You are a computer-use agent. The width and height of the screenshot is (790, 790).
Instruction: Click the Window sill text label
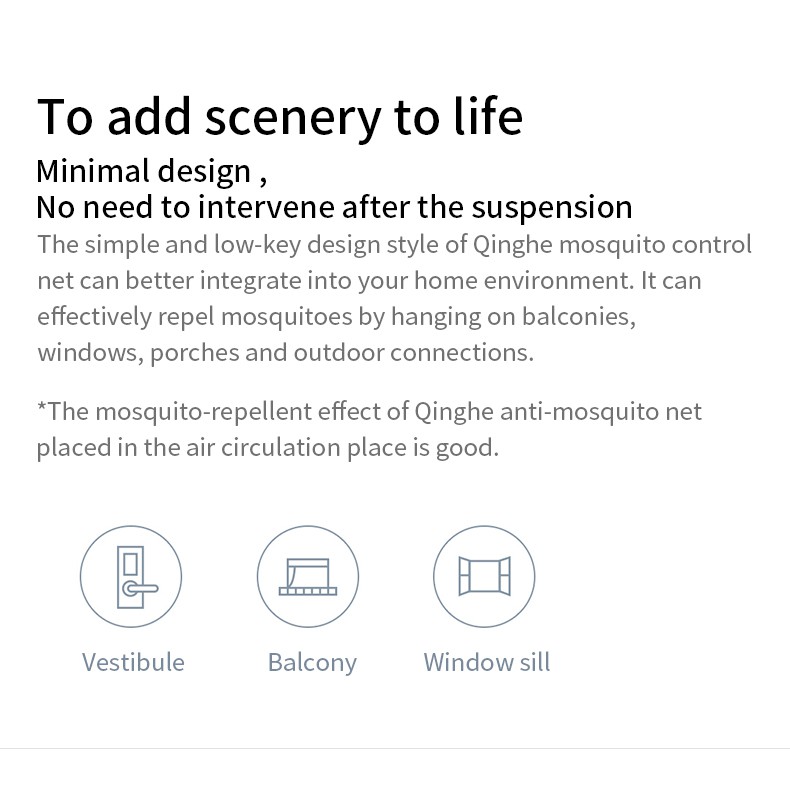487,662
